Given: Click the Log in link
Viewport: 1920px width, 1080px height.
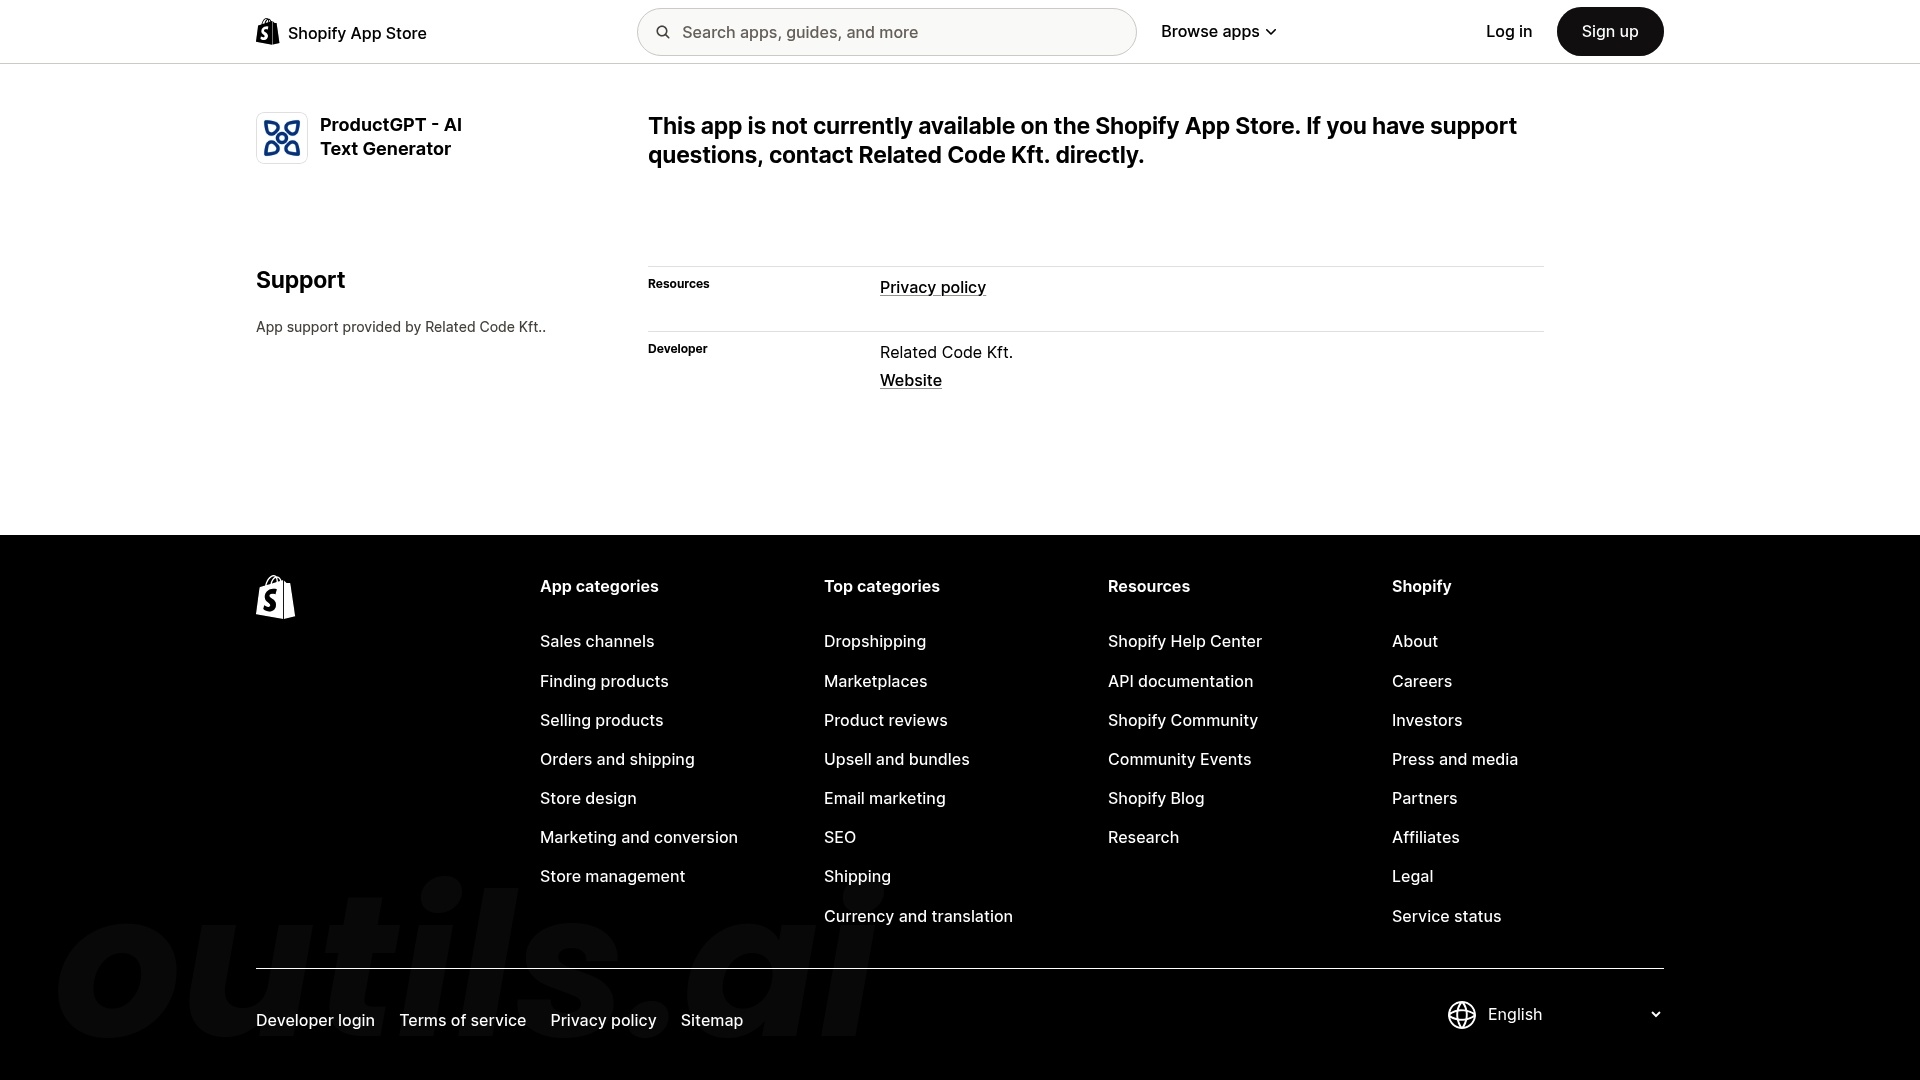Looking at the screenshot, I should click(1509, 32).
